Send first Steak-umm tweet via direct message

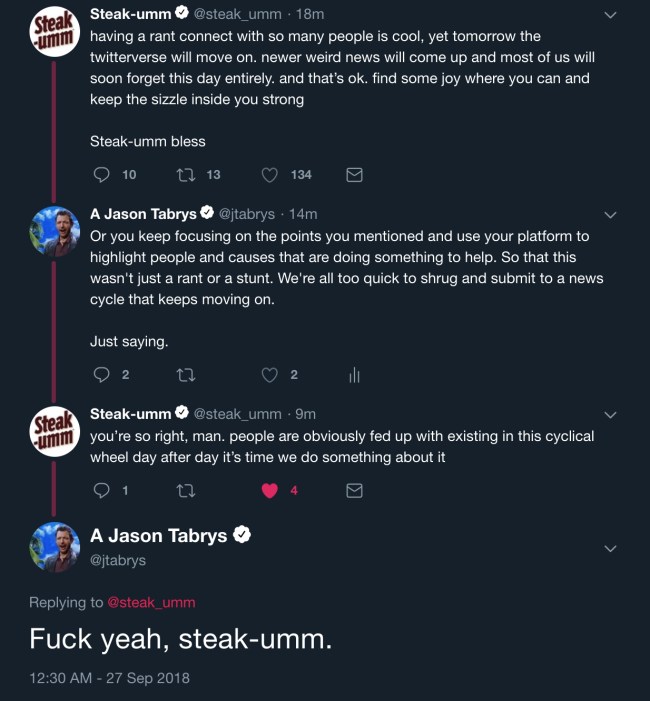pyautogui.click(x=354, y=175)
